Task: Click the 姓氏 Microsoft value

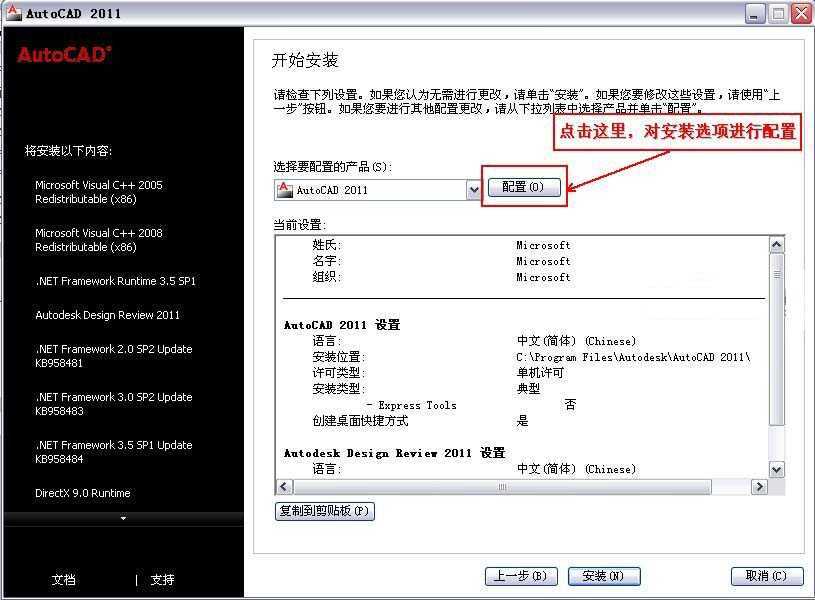Action: (x=543, y=245)
